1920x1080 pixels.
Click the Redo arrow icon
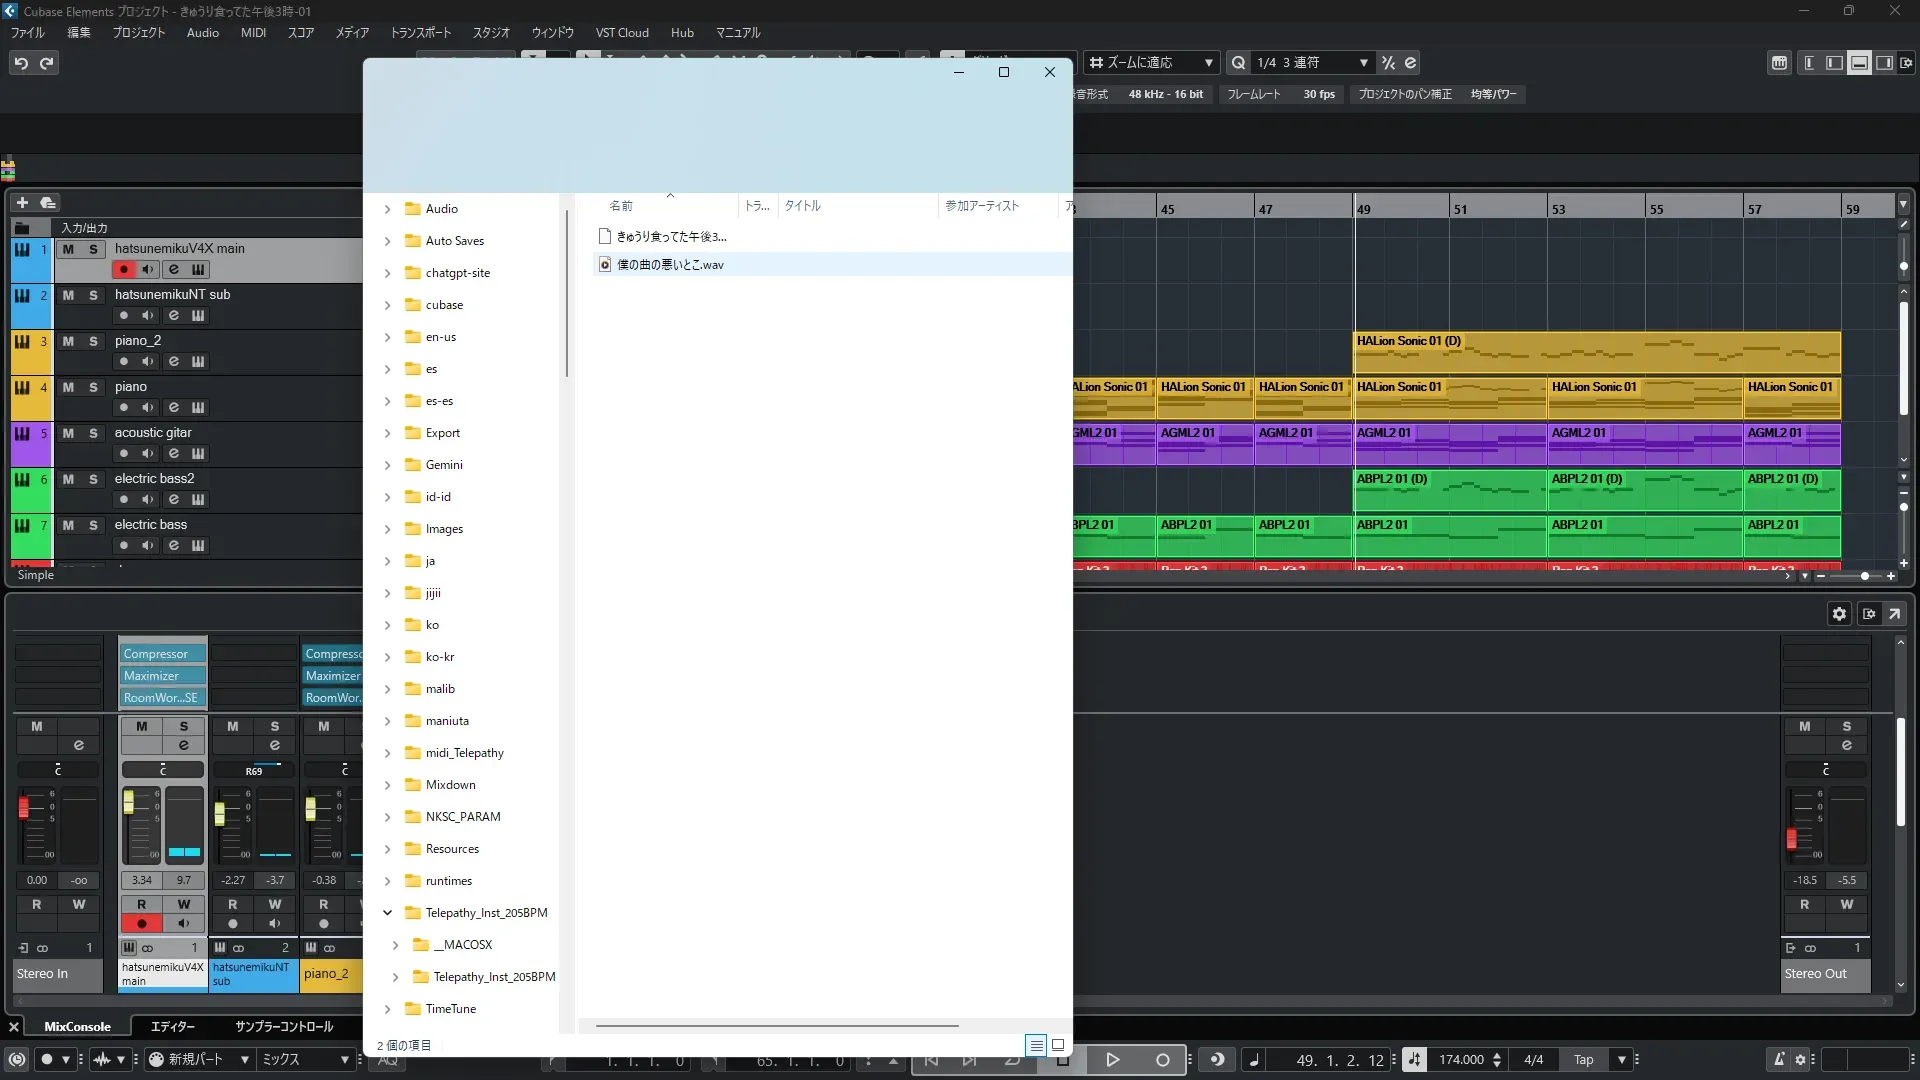tap(46, 63)
